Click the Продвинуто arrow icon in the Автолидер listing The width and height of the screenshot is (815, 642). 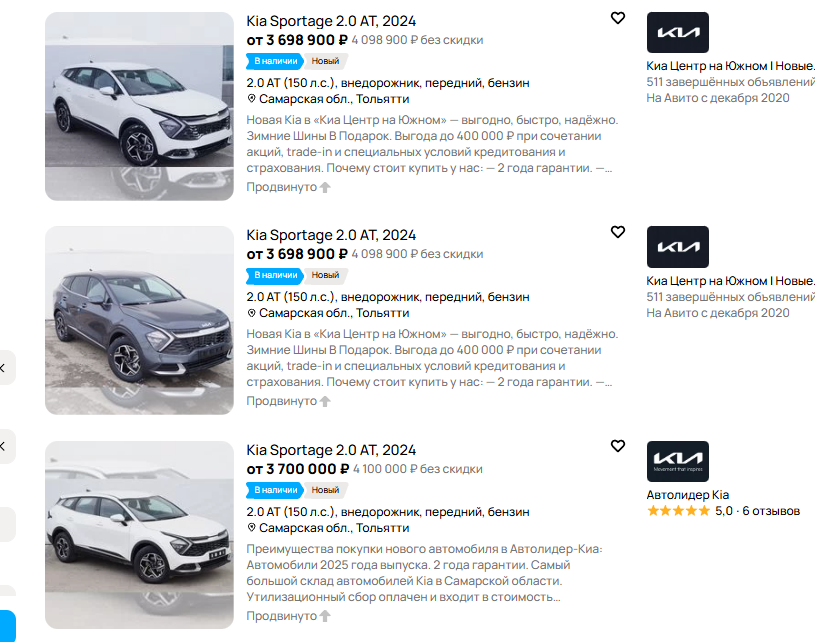324,616
